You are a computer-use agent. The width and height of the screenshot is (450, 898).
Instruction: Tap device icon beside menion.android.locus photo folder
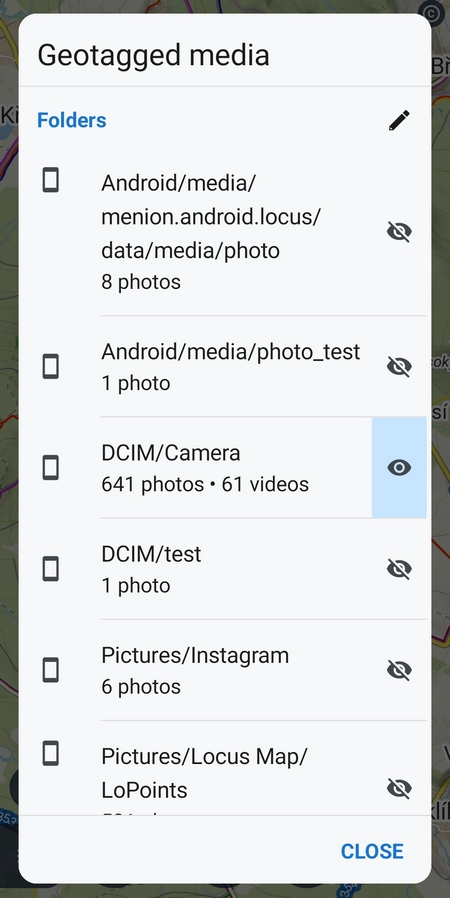coord(51,180)
